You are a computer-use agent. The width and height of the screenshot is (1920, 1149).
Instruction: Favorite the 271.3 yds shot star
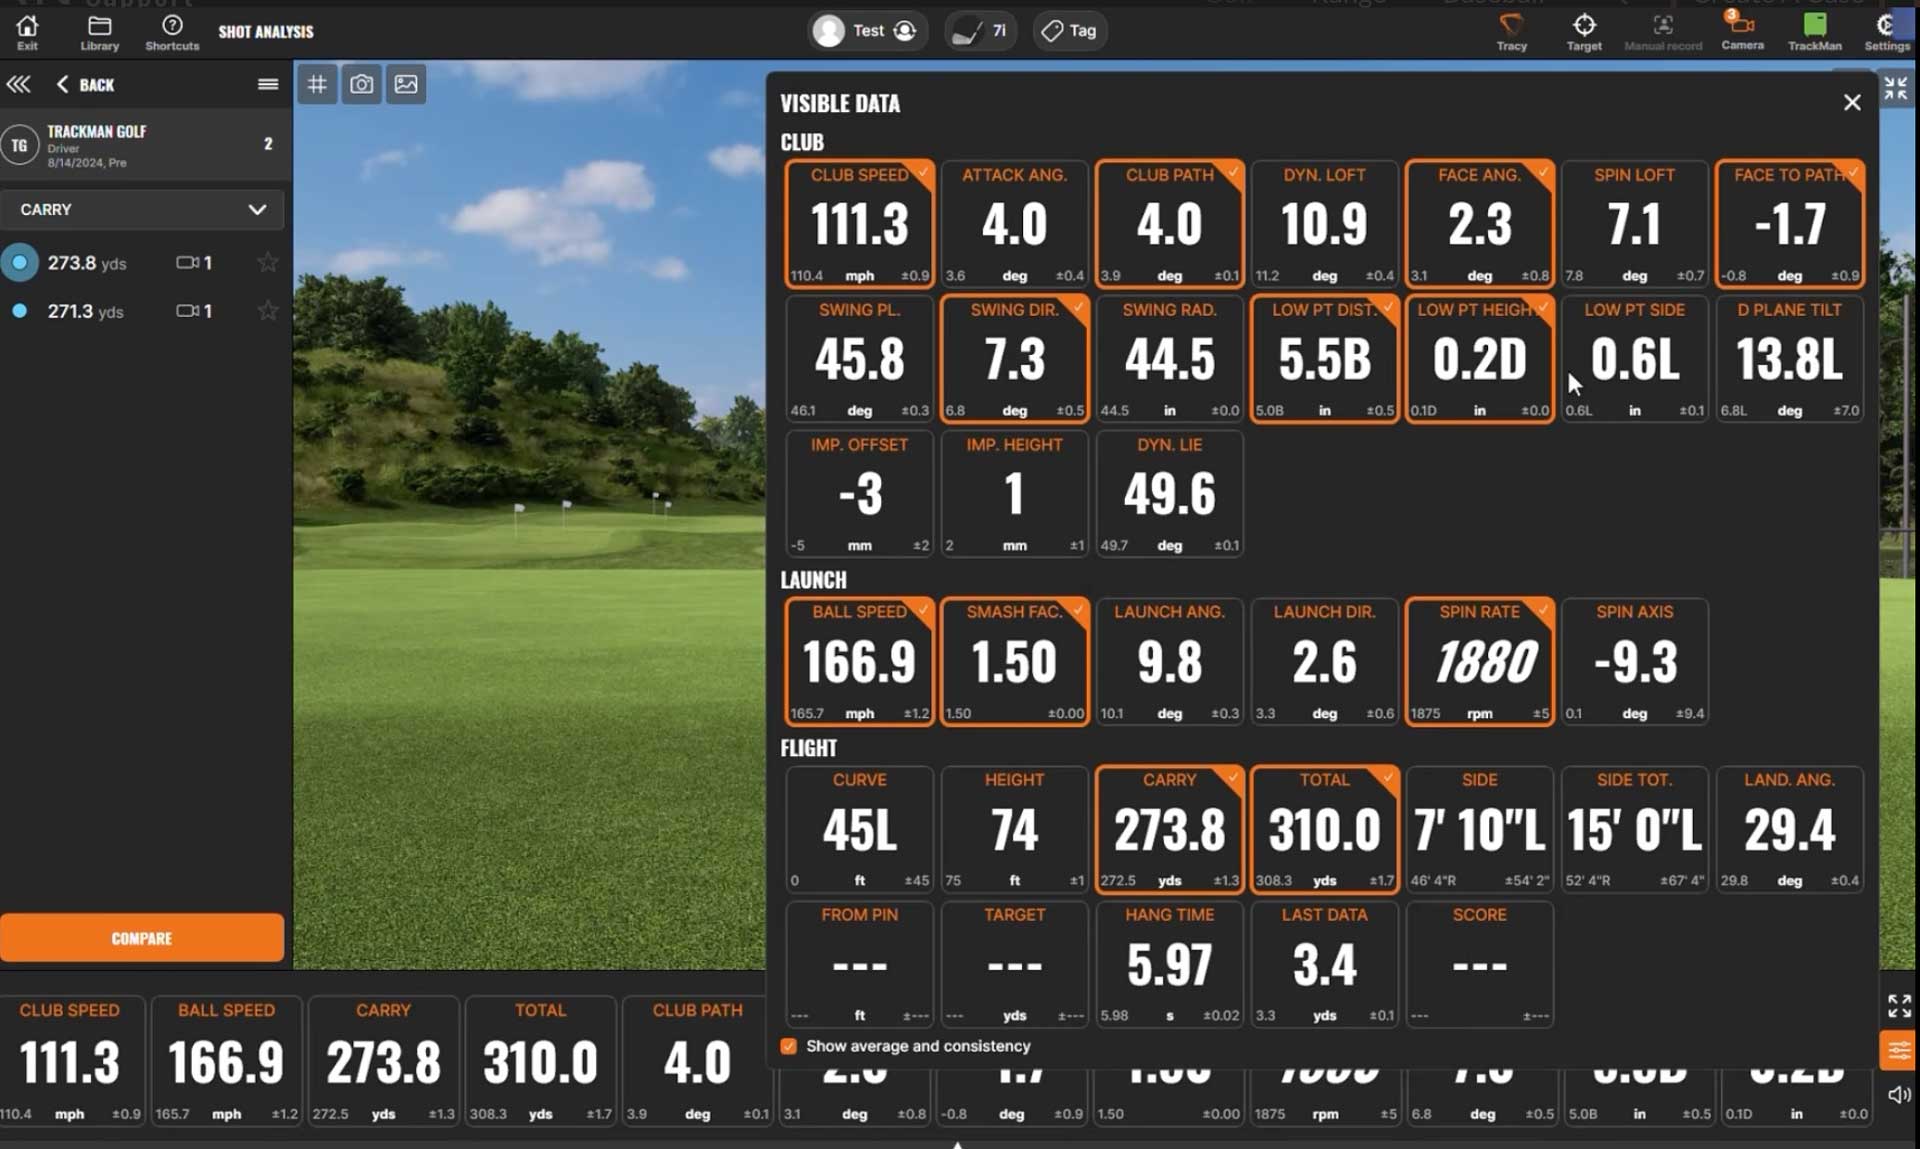[267, 311]
